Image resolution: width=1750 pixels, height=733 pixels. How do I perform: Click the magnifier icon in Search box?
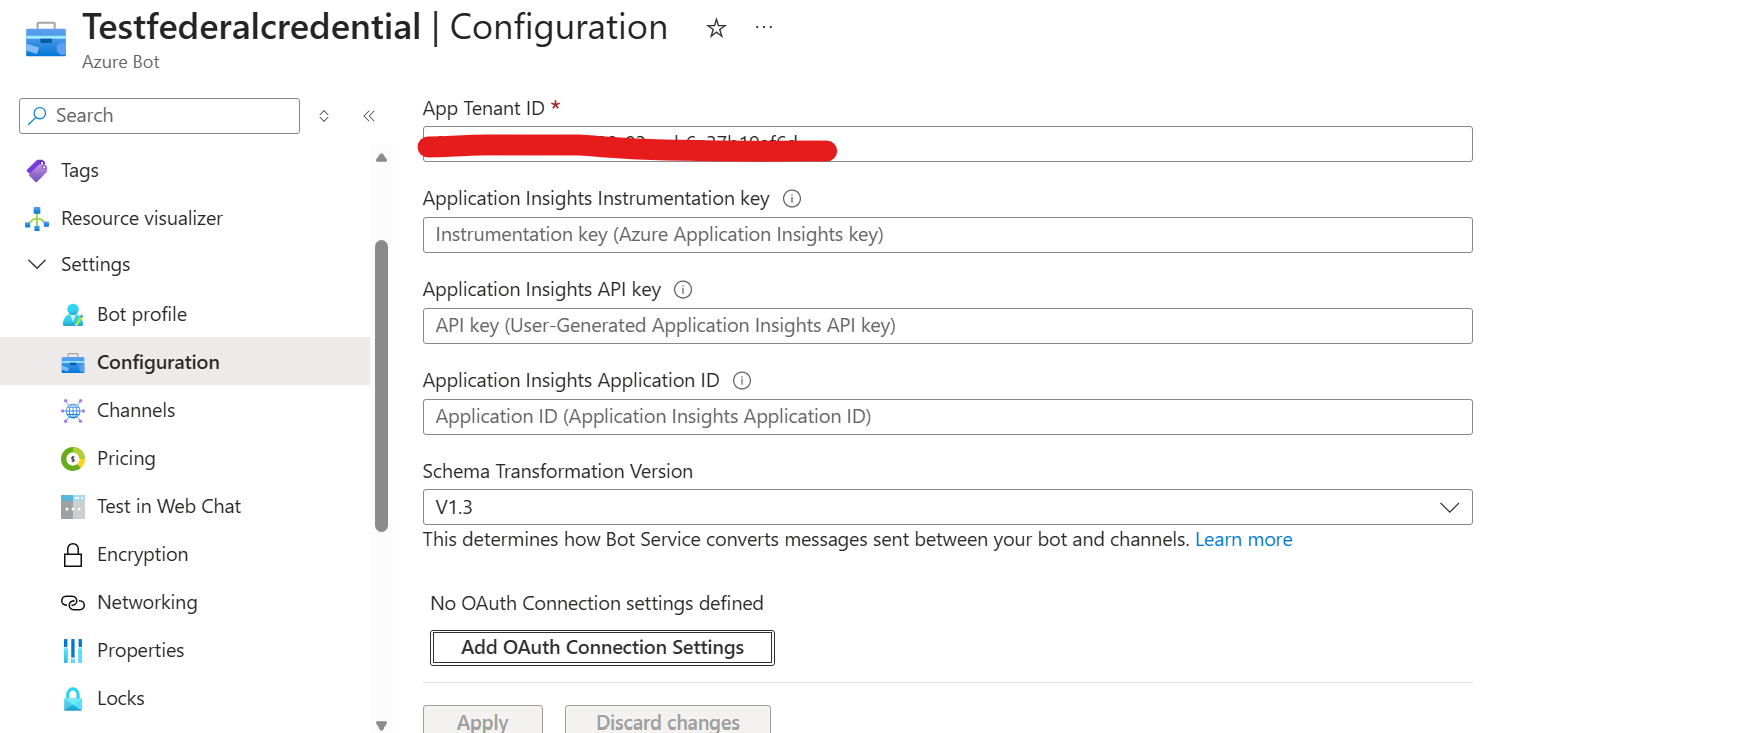tap(38, 115)
